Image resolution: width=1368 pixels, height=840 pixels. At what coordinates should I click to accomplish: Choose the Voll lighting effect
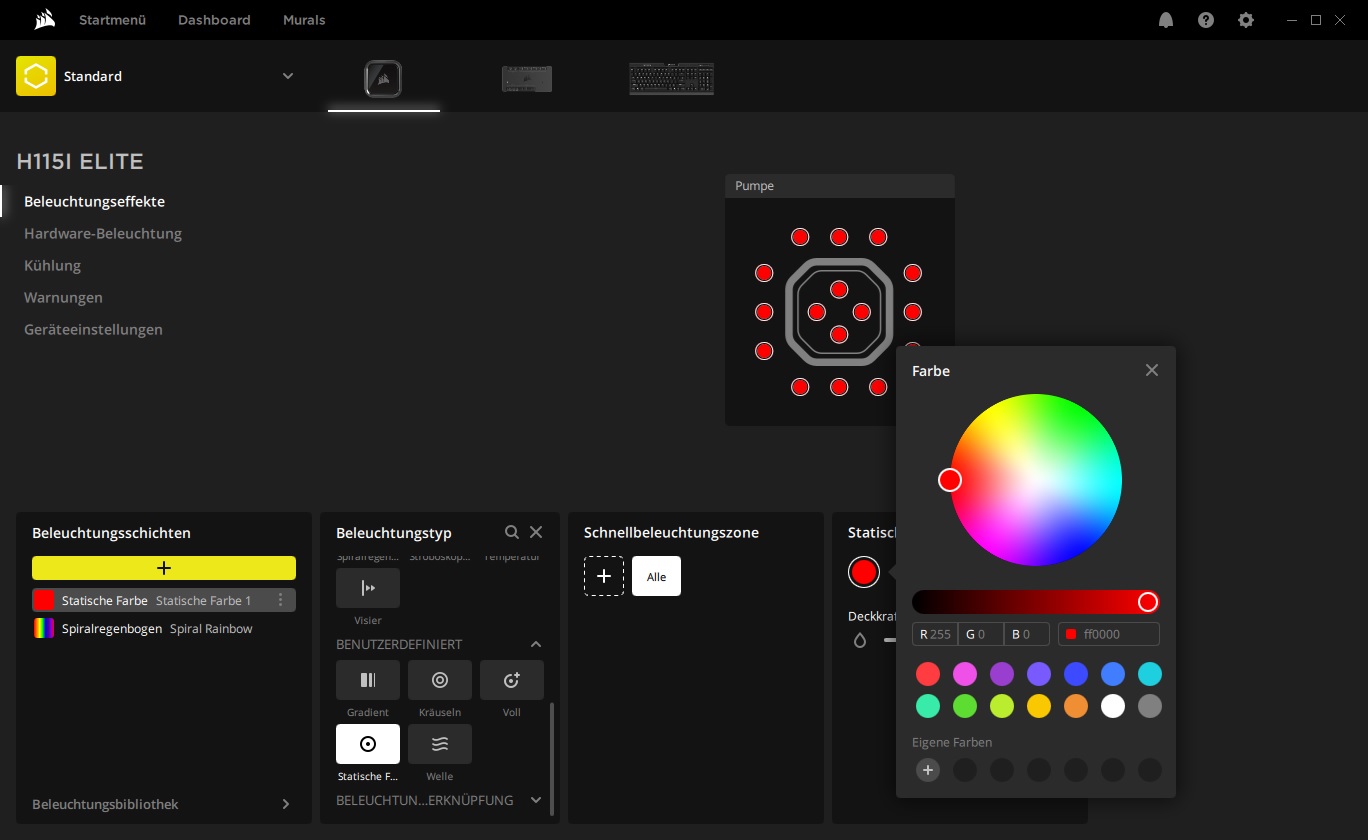pos(512,680)
